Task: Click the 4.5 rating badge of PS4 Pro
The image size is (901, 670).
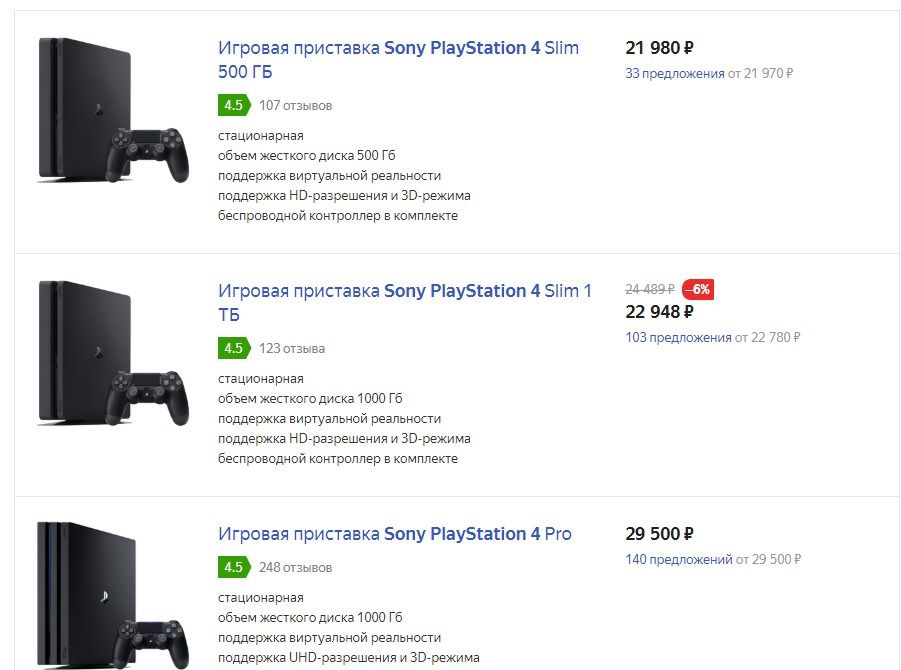Action: coord(232,567)
